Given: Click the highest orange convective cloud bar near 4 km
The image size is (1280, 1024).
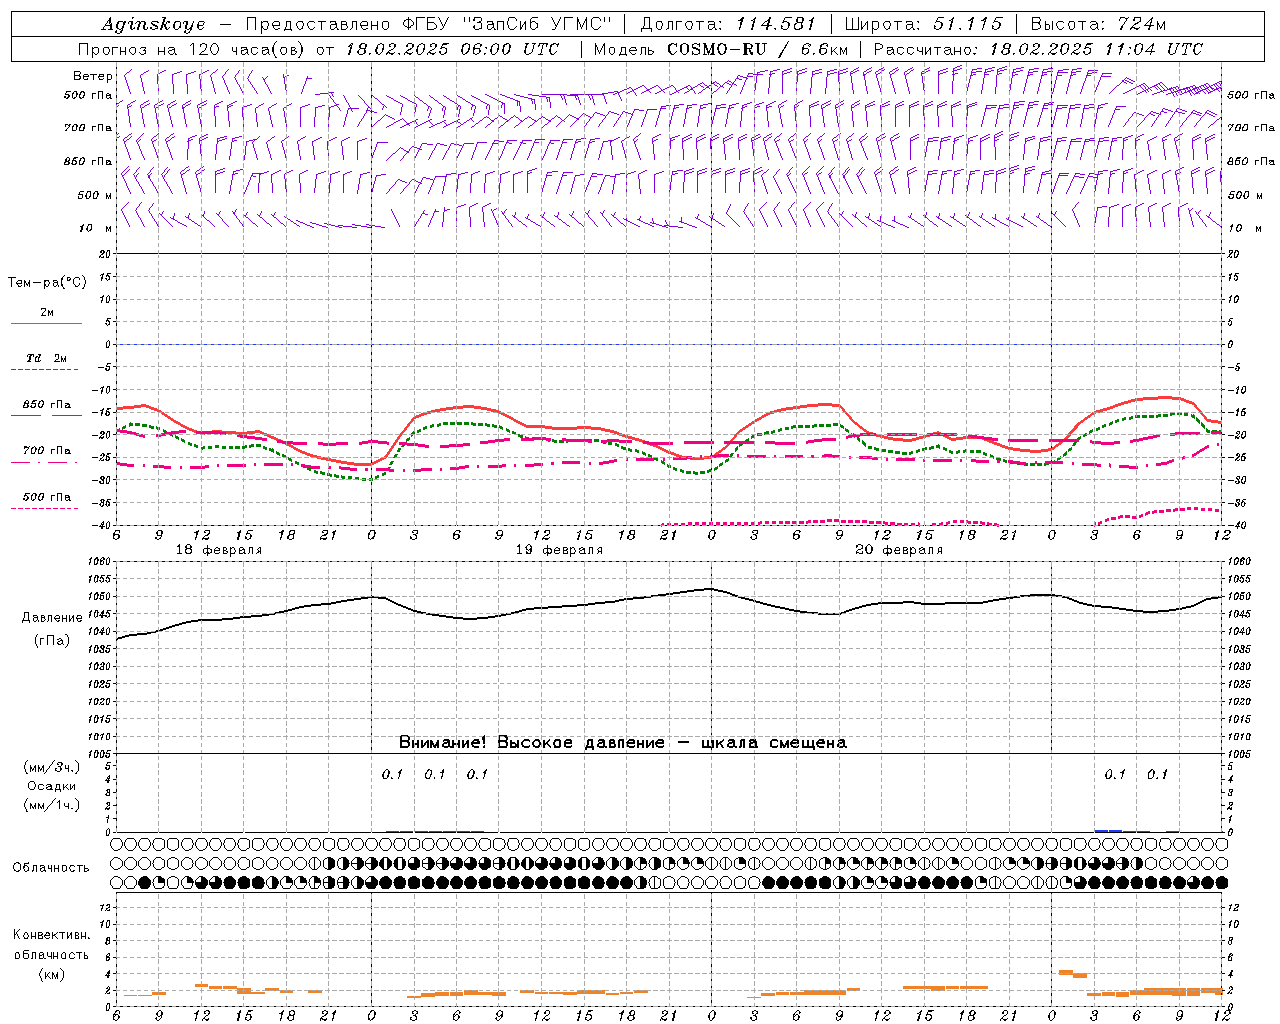Looking at the screenshot, I should pyautogui.click(x=1066, y=972).
